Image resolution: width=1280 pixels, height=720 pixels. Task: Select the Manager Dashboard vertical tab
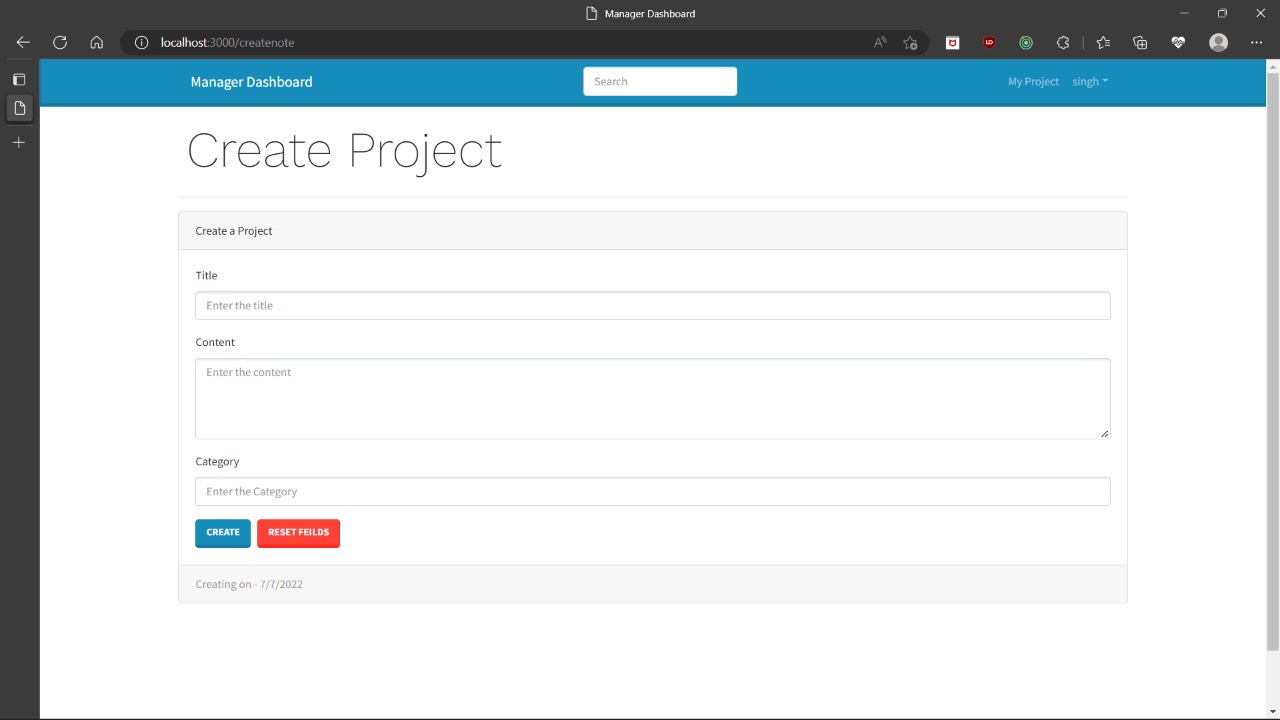click(x=19, y=108)
